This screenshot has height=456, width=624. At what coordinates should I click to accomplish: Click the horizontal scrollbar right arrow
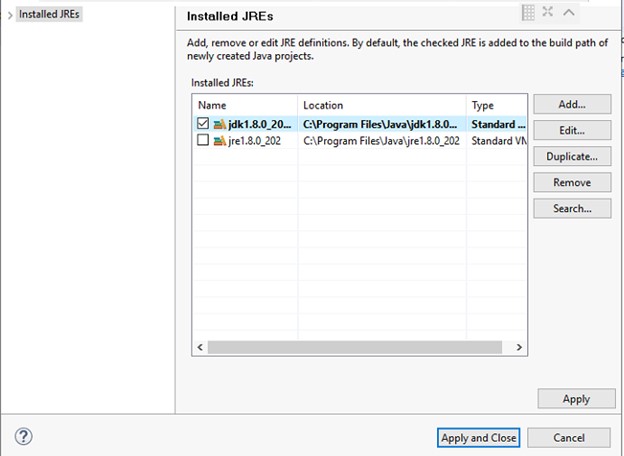(x=519, y=347)
